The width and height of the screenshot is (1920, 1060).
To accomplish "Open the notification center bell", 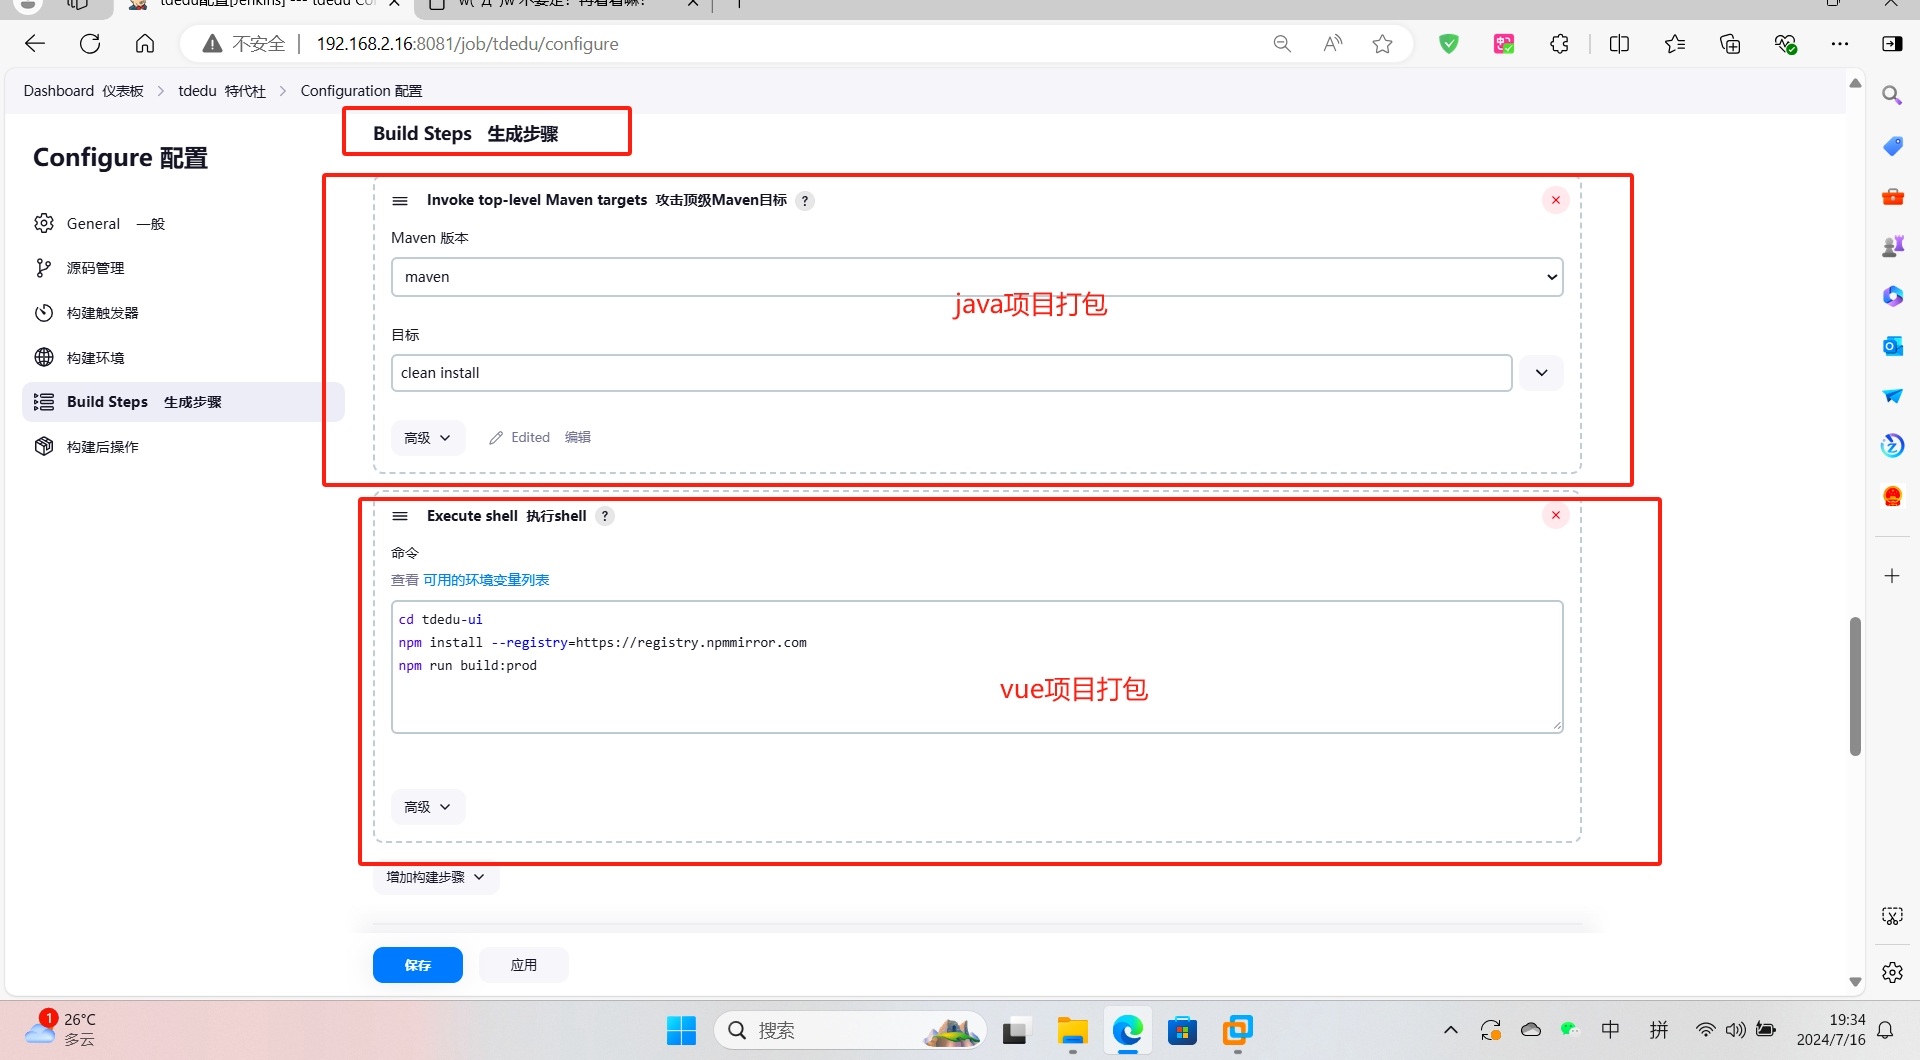I will click(x=1885, y=1030).
